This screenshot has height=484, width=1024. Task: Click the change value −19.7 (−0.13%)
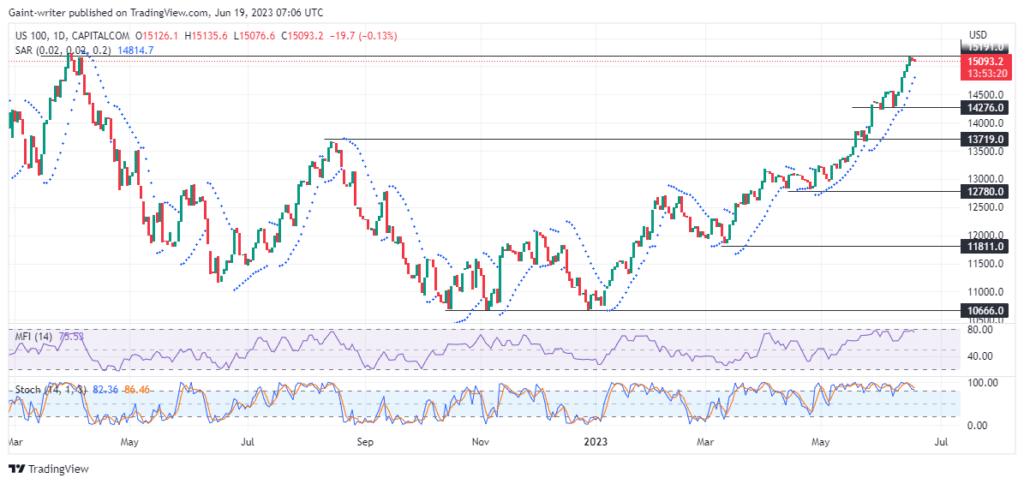point(362,36)
